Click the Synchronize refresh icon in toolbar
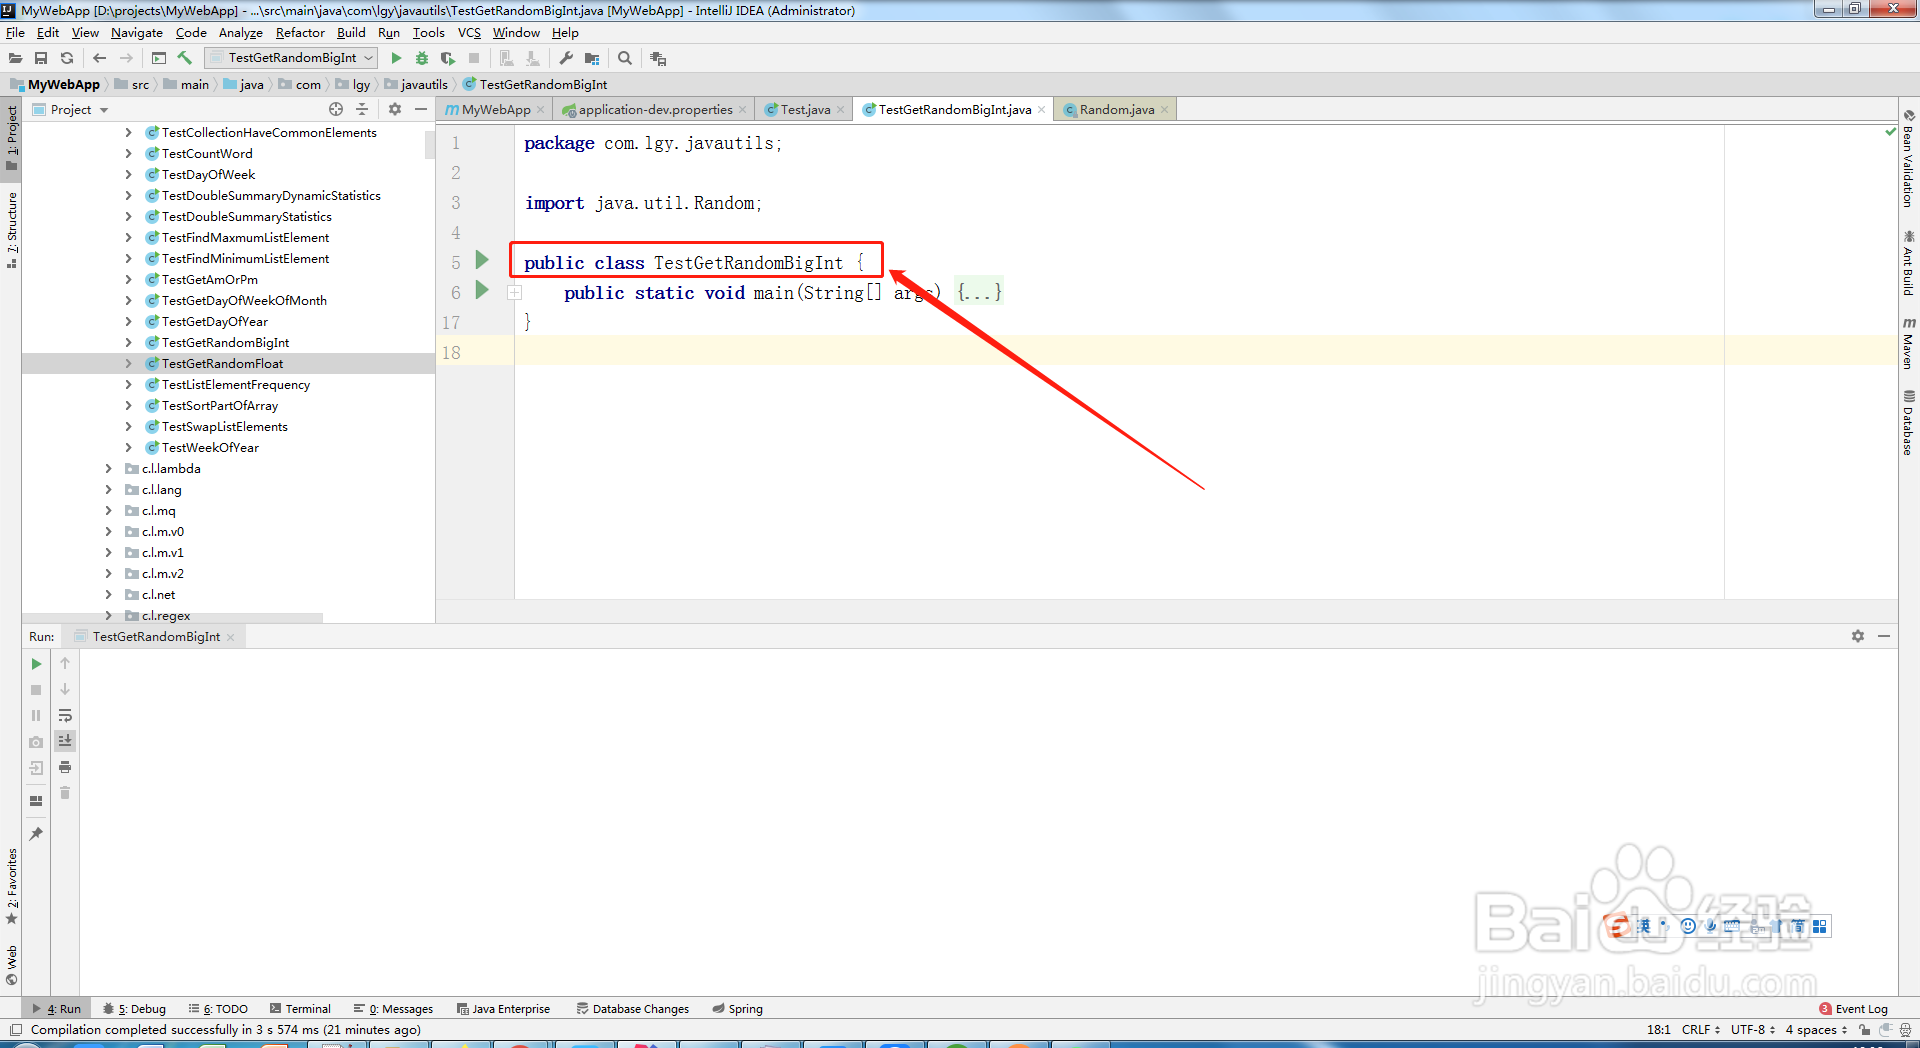Viewport: 1920px width, 1048px height. pos(67,58)
